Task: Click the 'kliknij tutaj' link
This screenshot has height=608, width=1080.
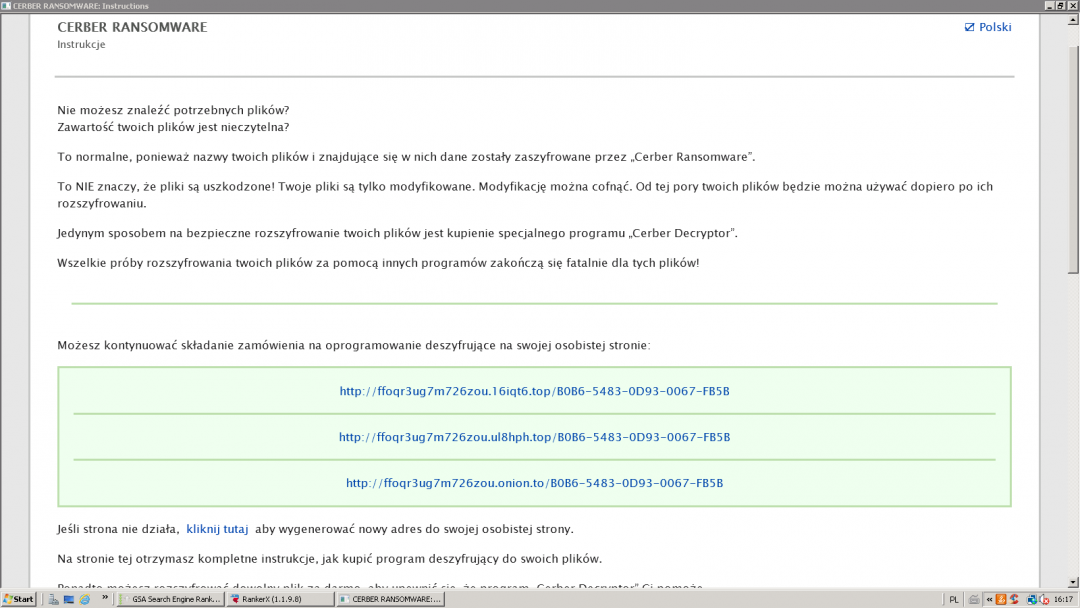Action: [217, 529]
